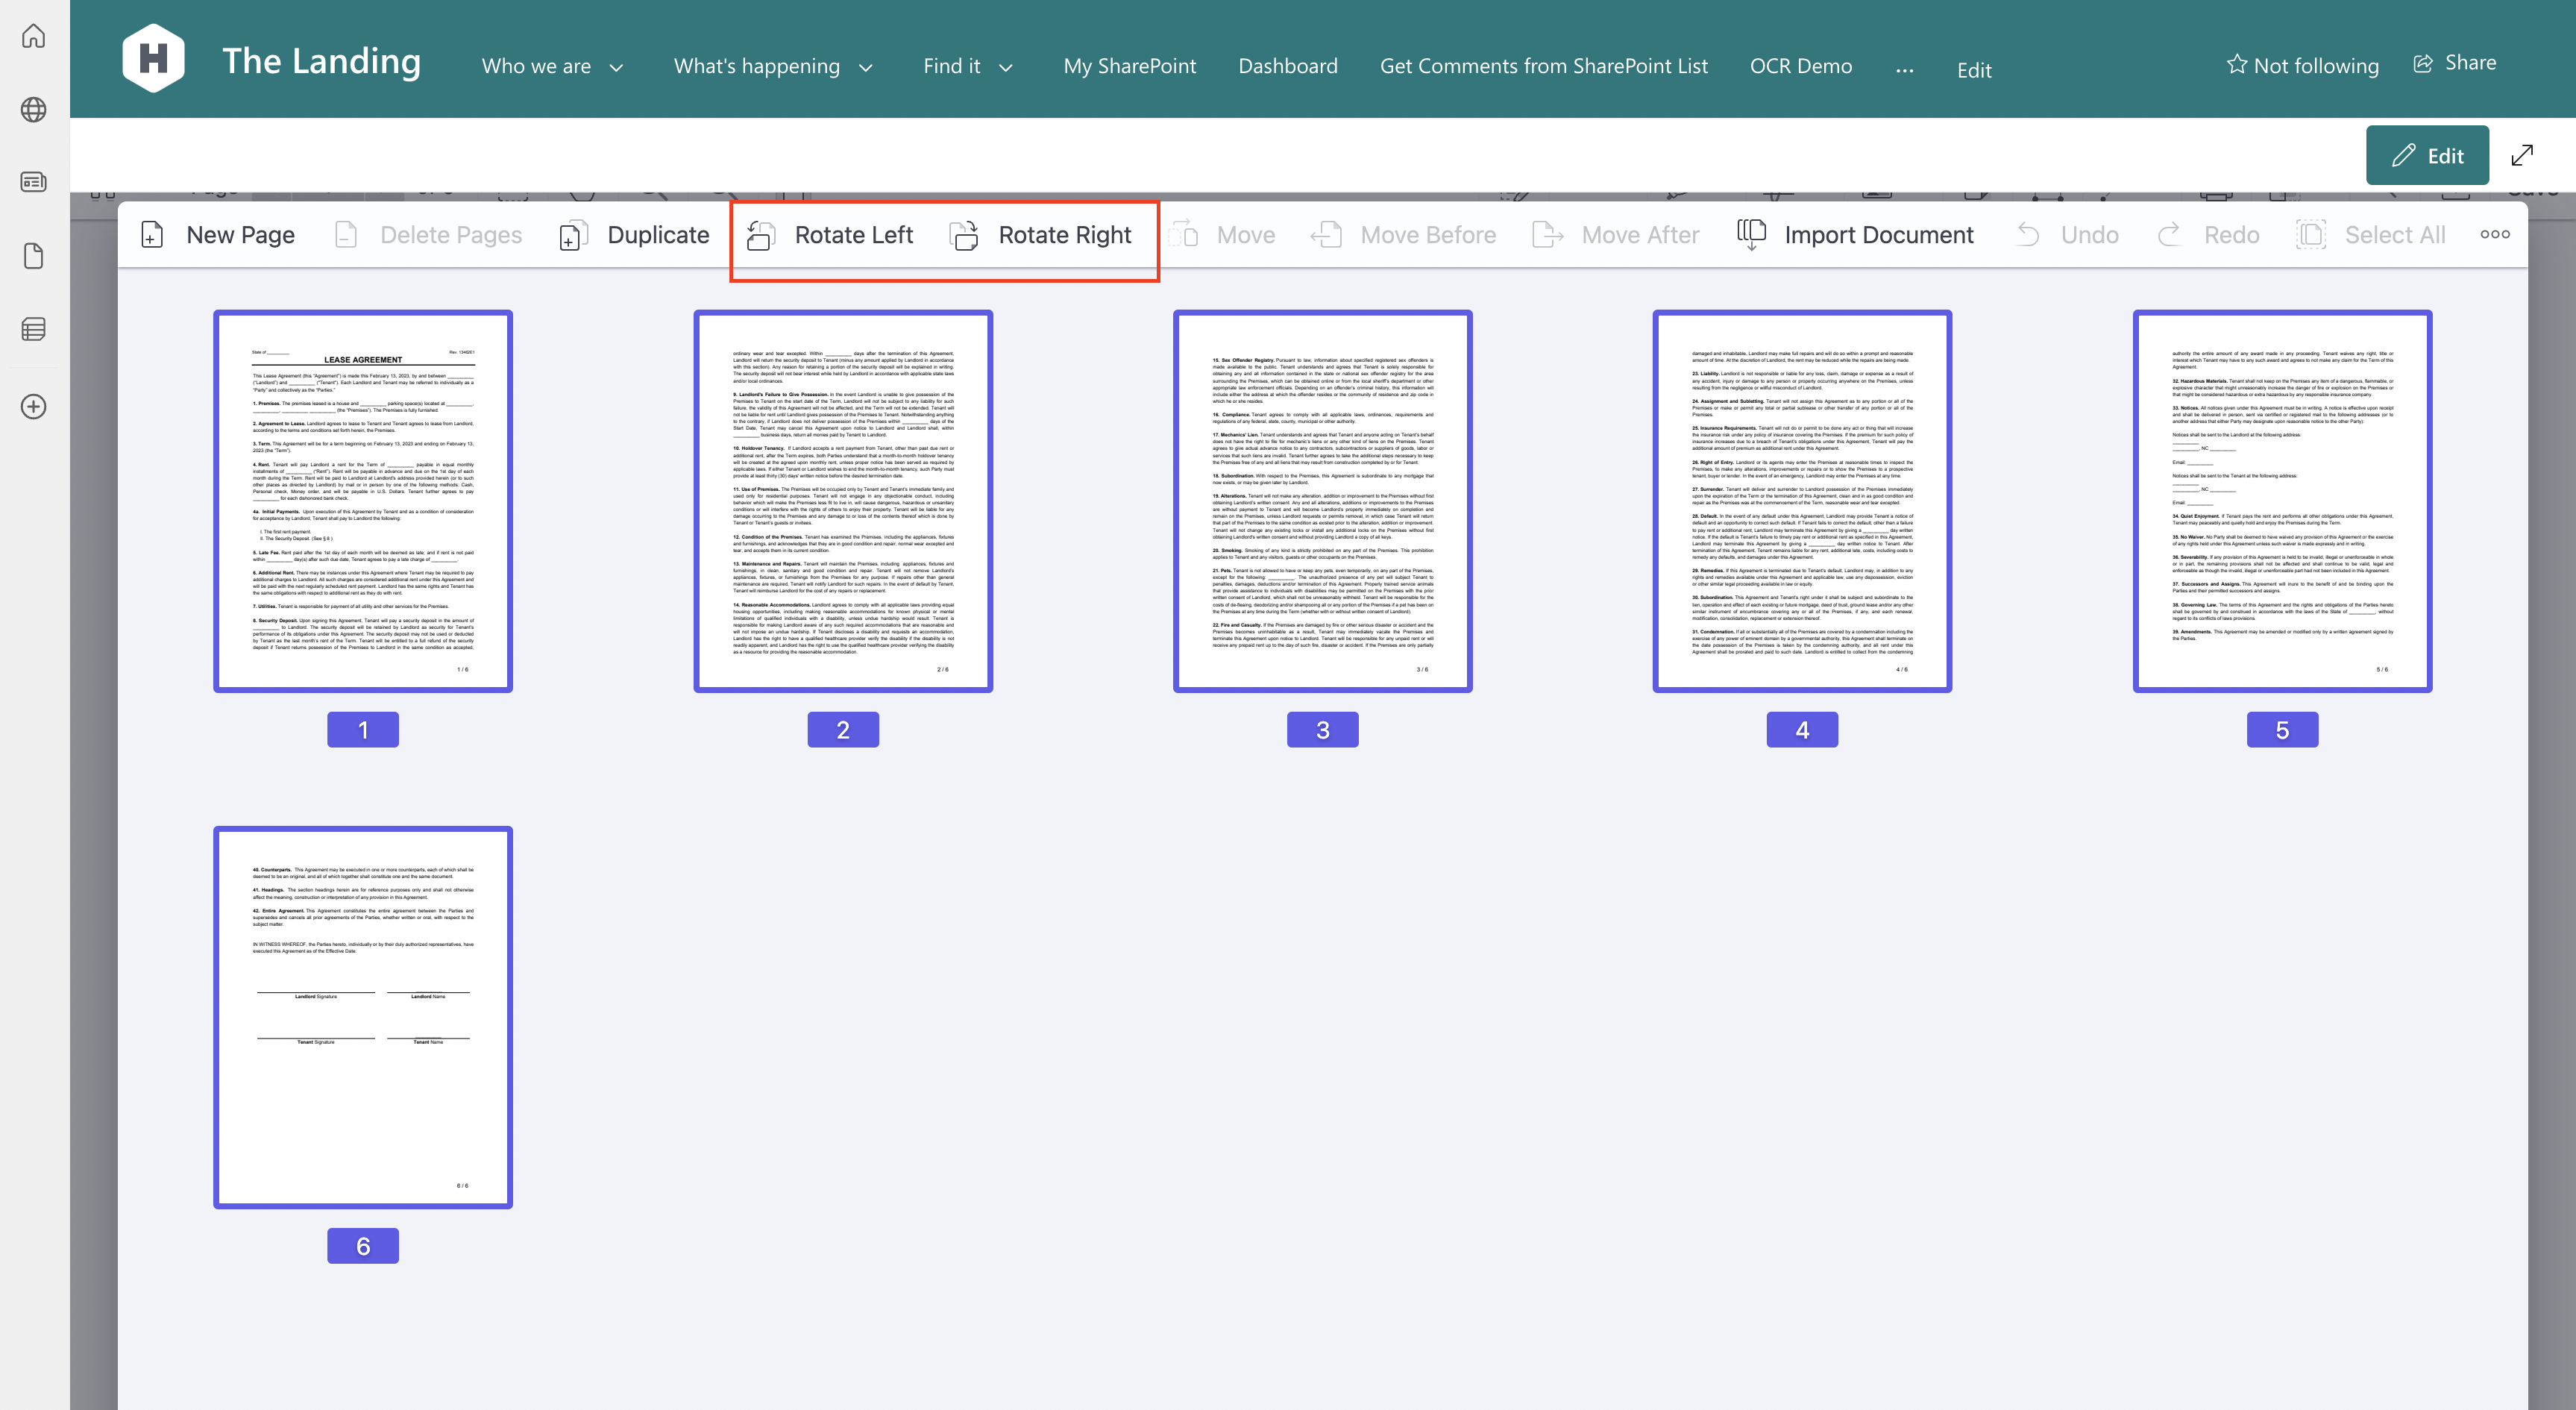This screenshot has width=2576, height=1410.
Task: Toggle Not following for this site
Action: coord(2303,65)
